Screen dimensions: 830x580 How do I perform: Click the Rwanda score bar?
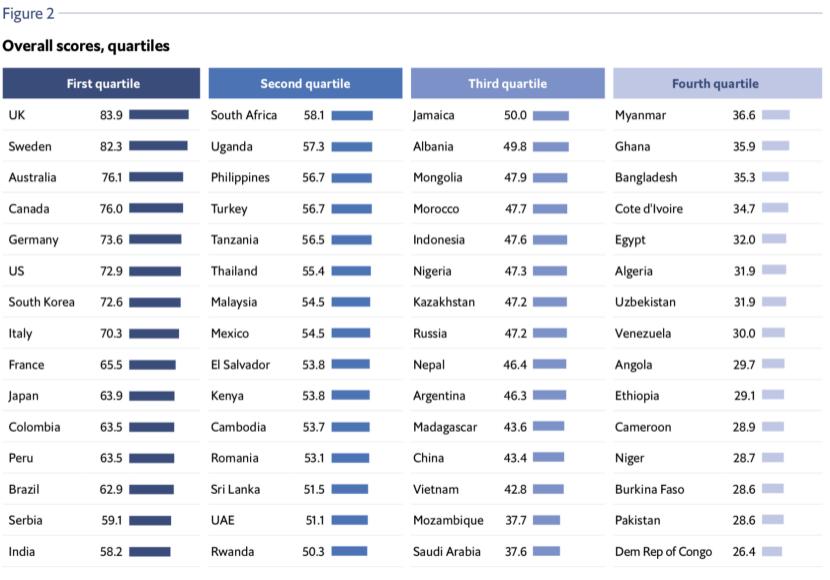tap(349, 551)
